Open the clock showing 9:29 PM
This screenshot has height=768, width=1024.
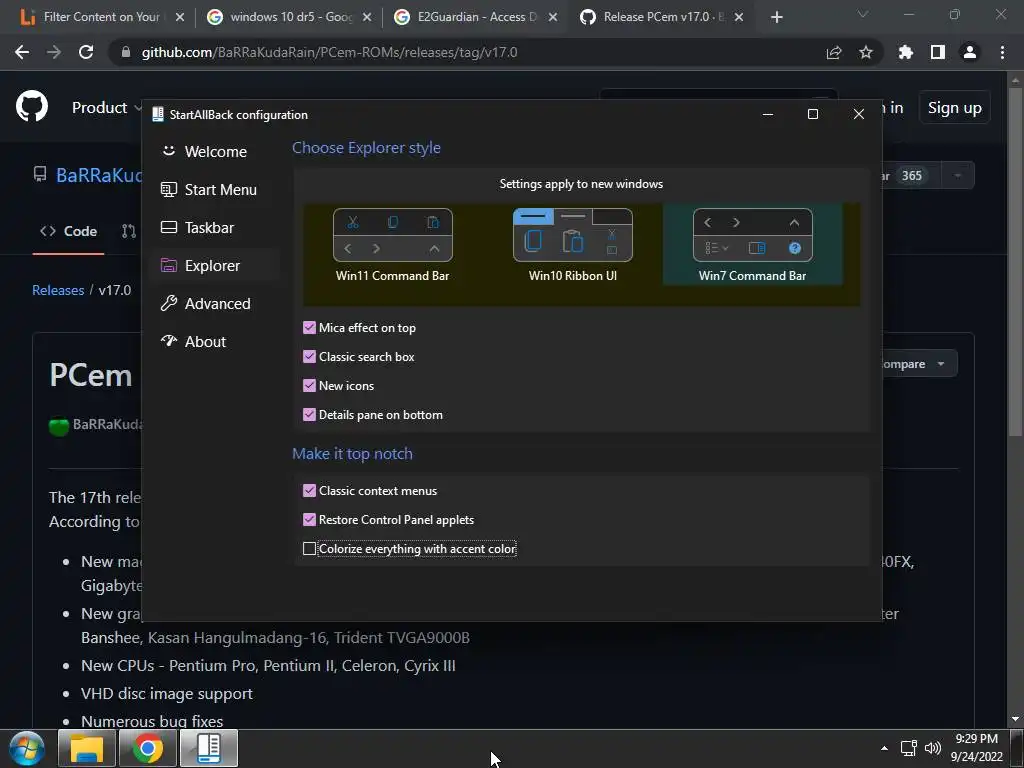tap(977, 748)
